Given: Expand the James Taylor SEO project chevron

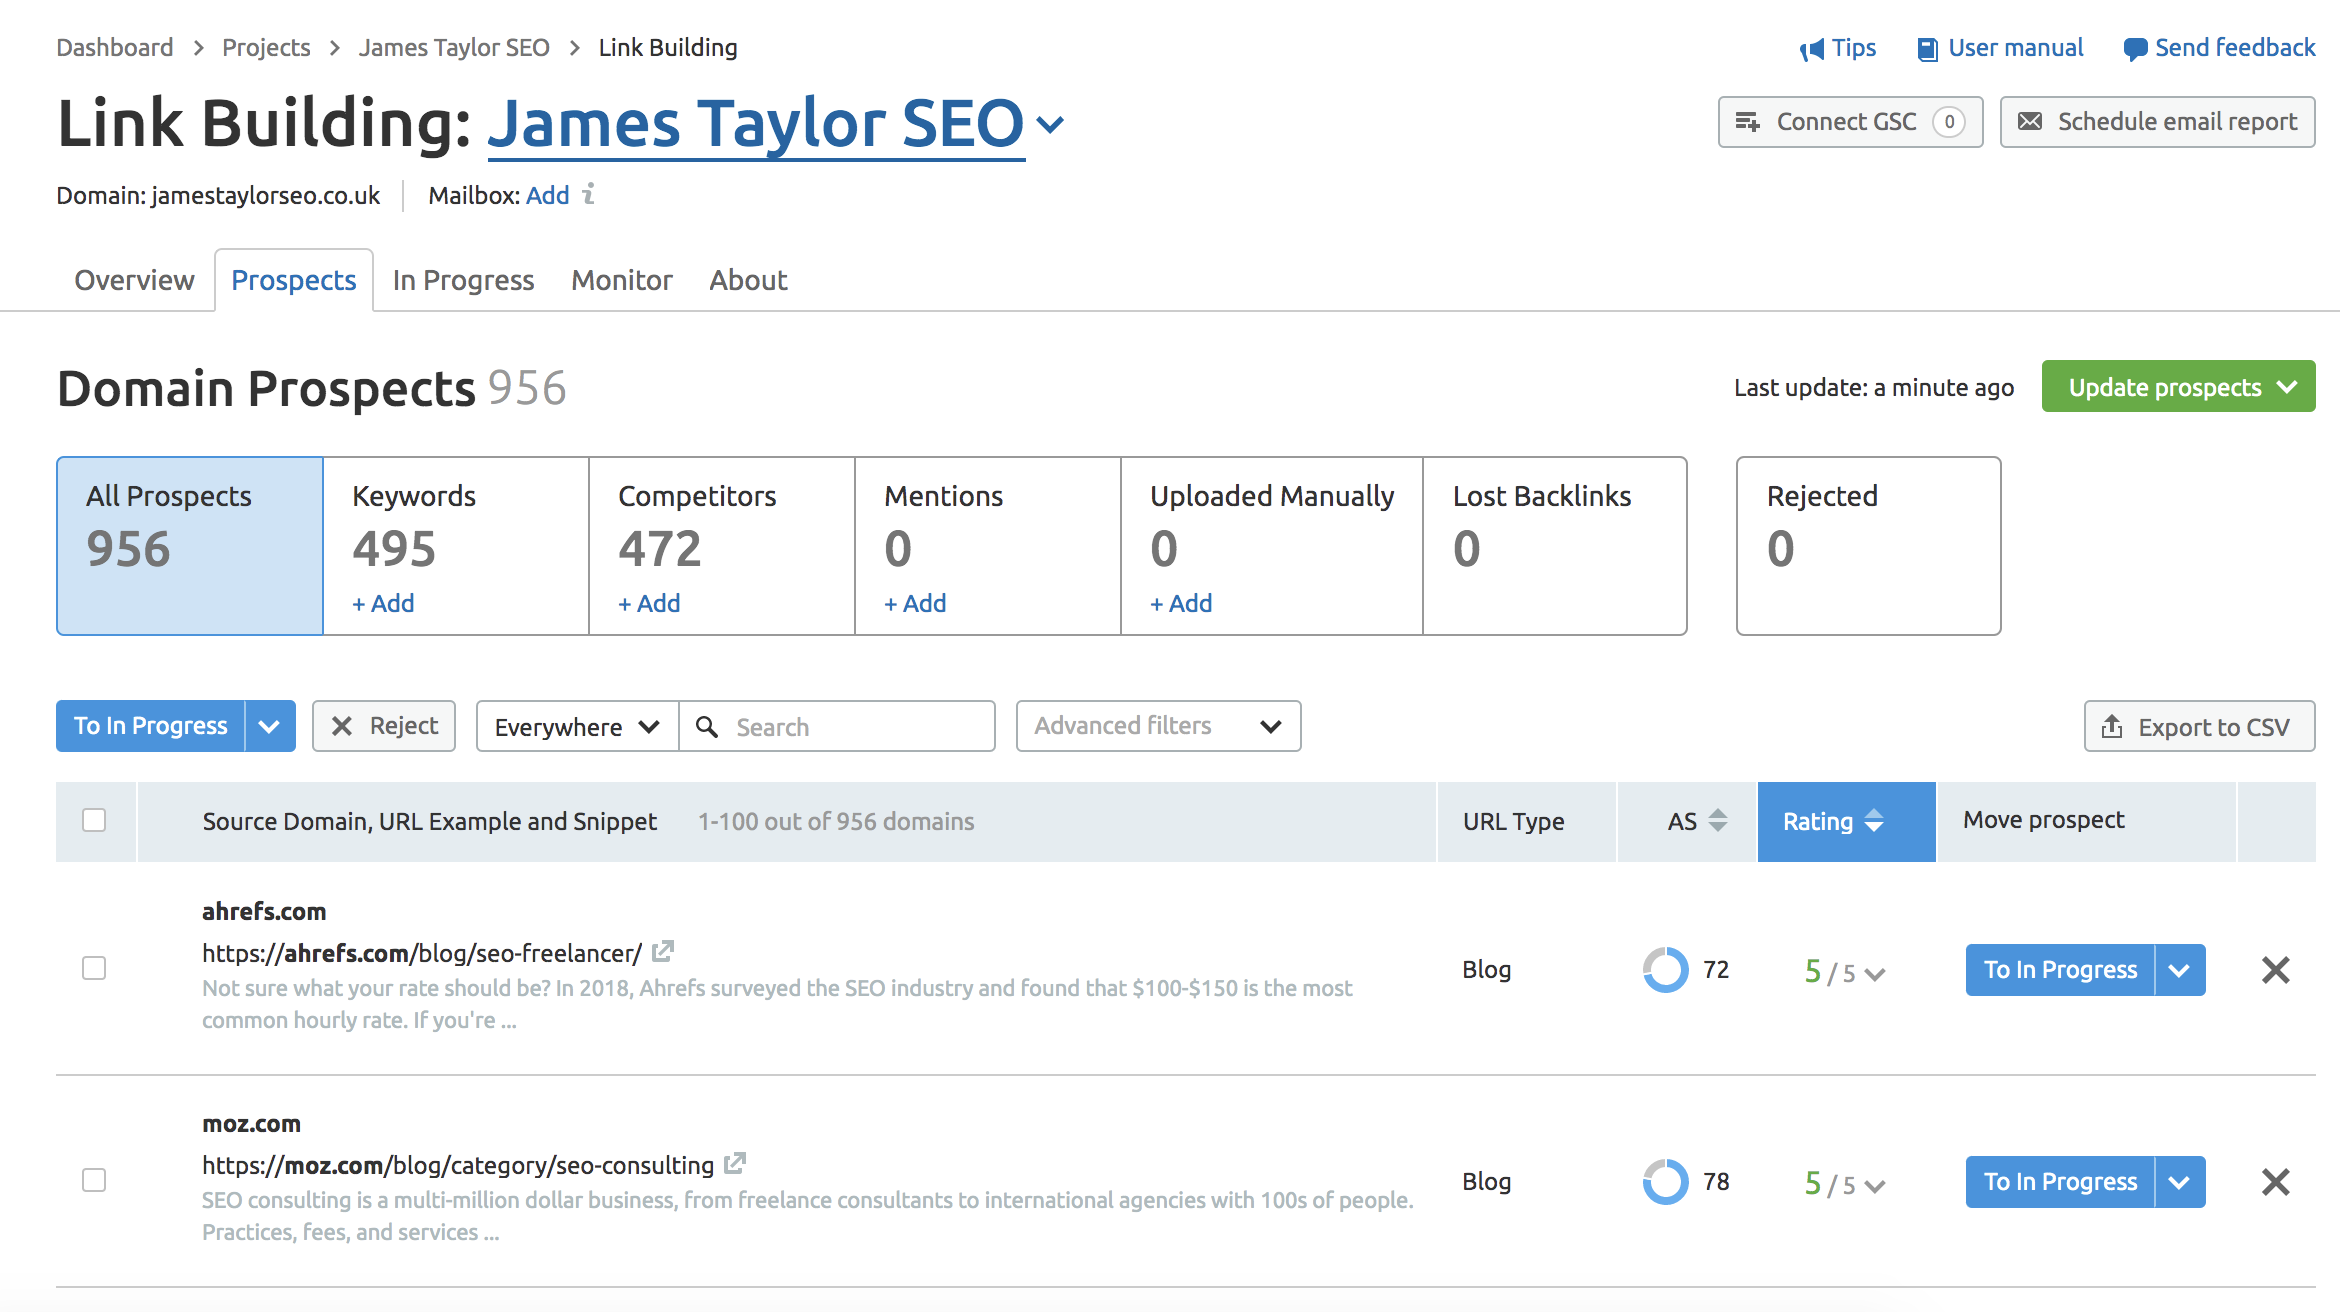Looking at the screenshot, I should (1050, 125).
